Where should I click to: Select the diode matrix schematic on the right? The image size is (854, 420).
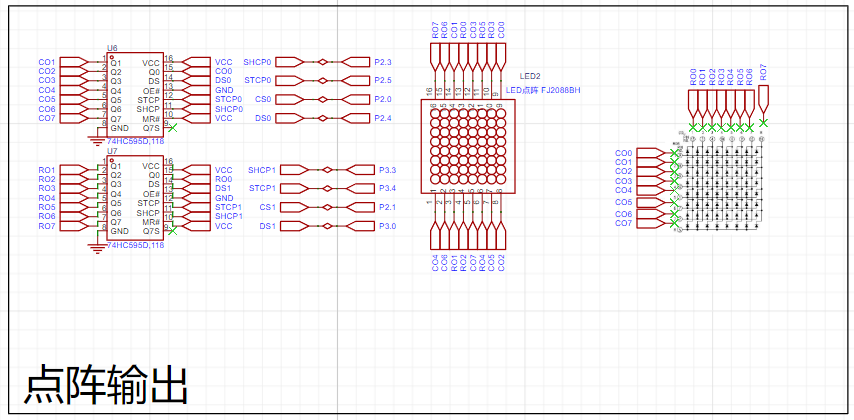718,182
